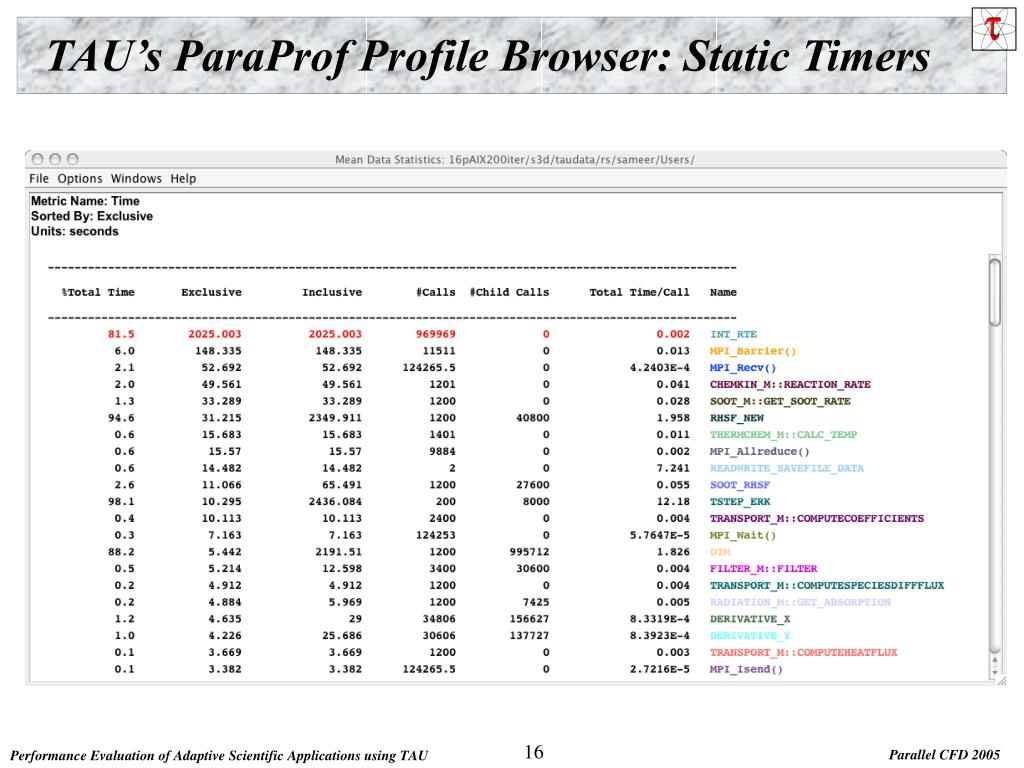Viewport: 1024px width, 768px height.
Task: Select the MPI_Allreduce() function name
Action: tap(759, 452)
